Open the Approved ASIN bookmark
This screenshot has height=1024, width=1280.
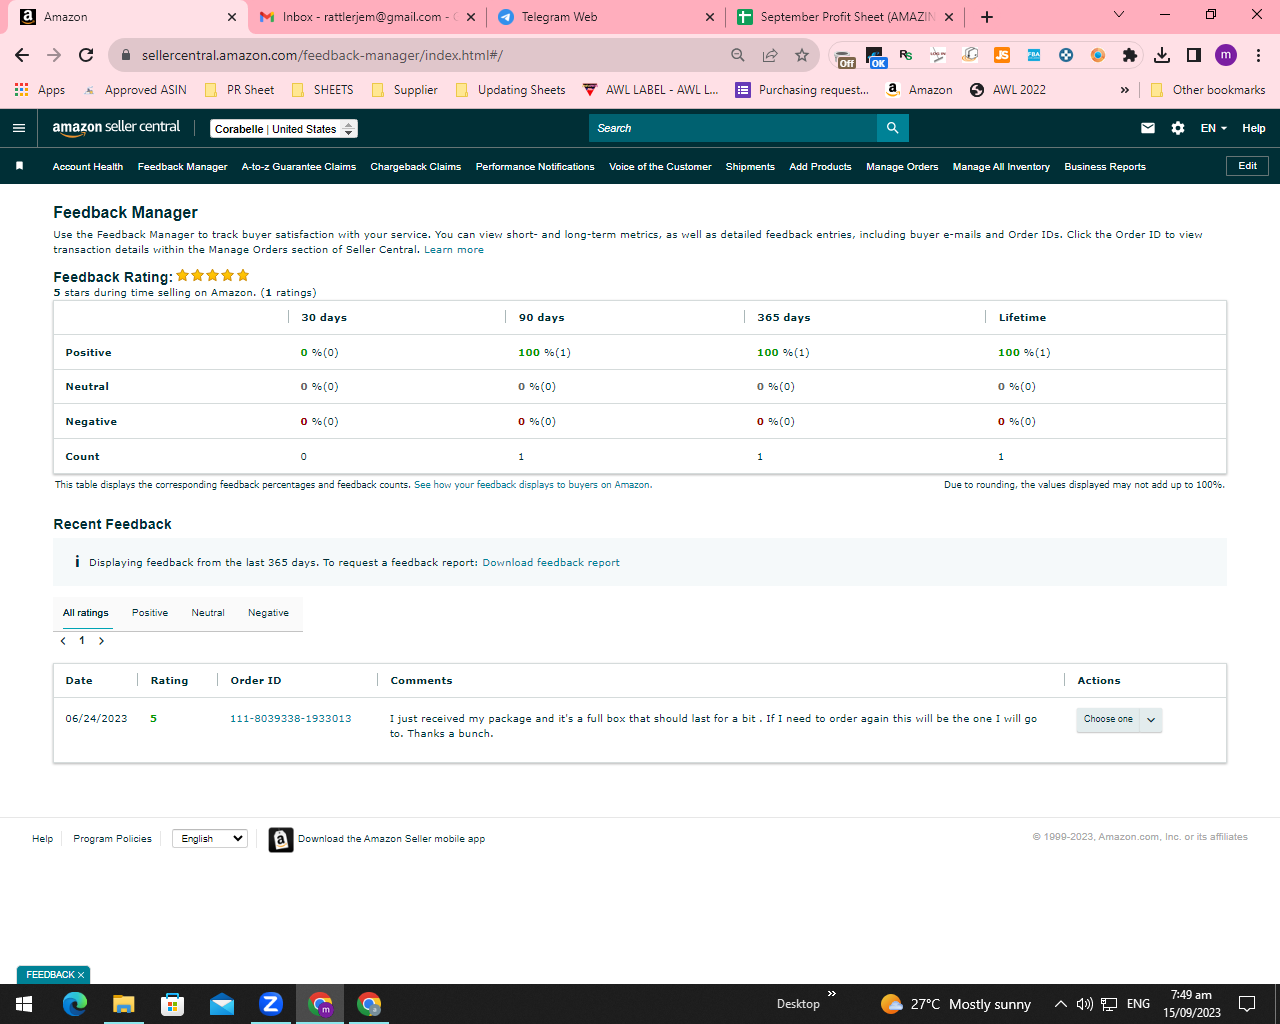[136, 90]
